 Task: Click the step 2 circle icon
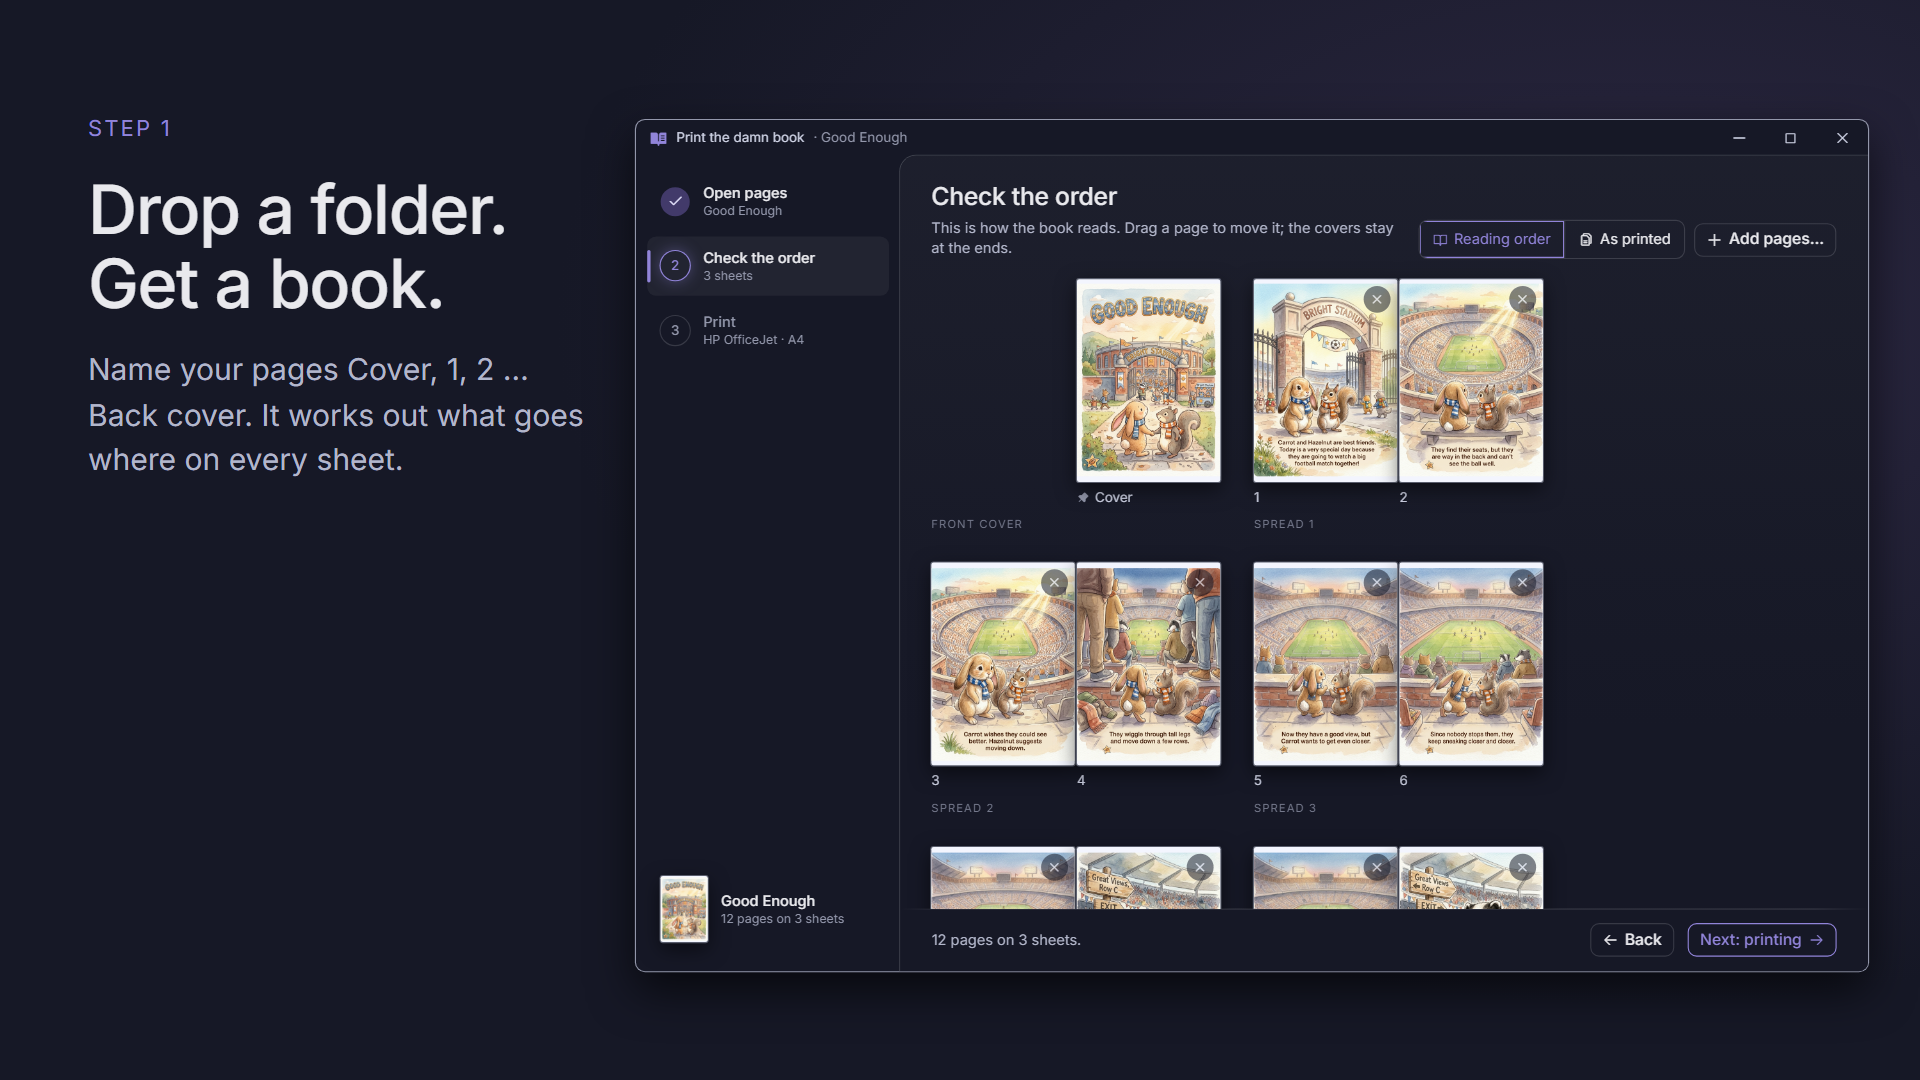(675, 266)
